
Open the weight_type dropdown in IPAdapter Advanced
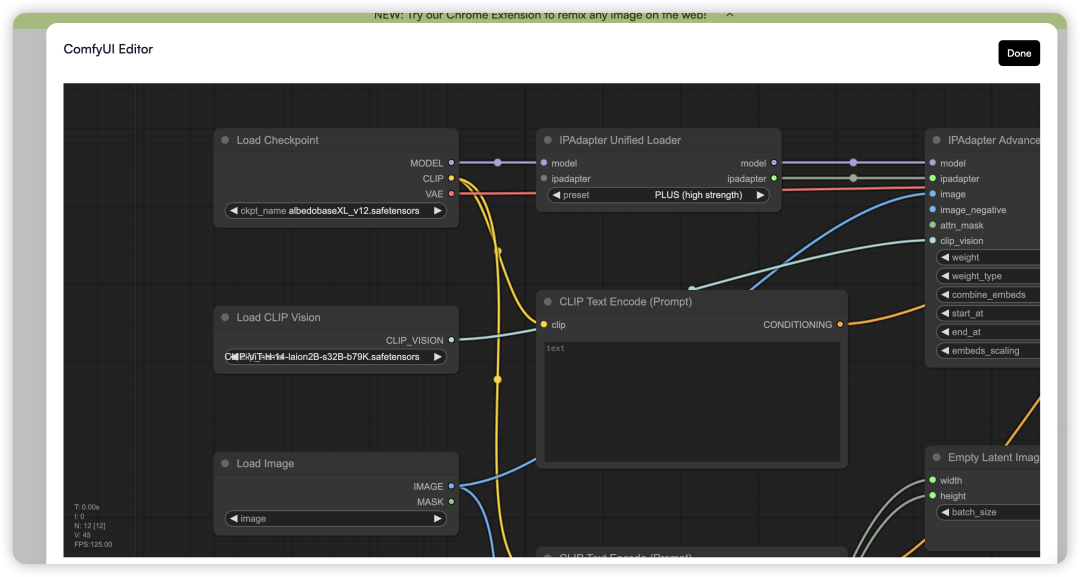tap(988, 276)
